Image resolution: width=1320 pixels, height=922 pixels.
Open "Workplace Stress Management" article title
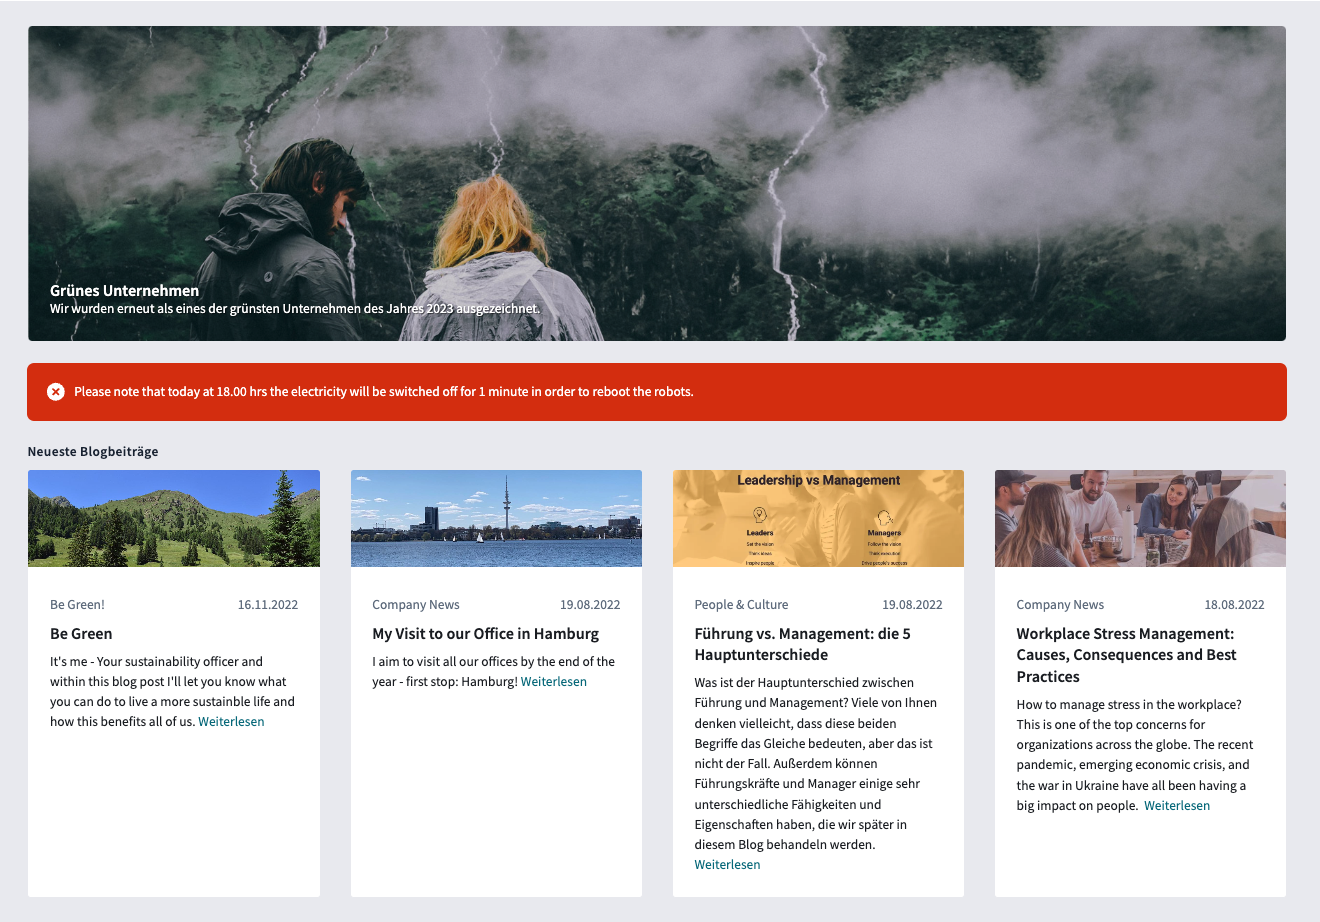1126,654
